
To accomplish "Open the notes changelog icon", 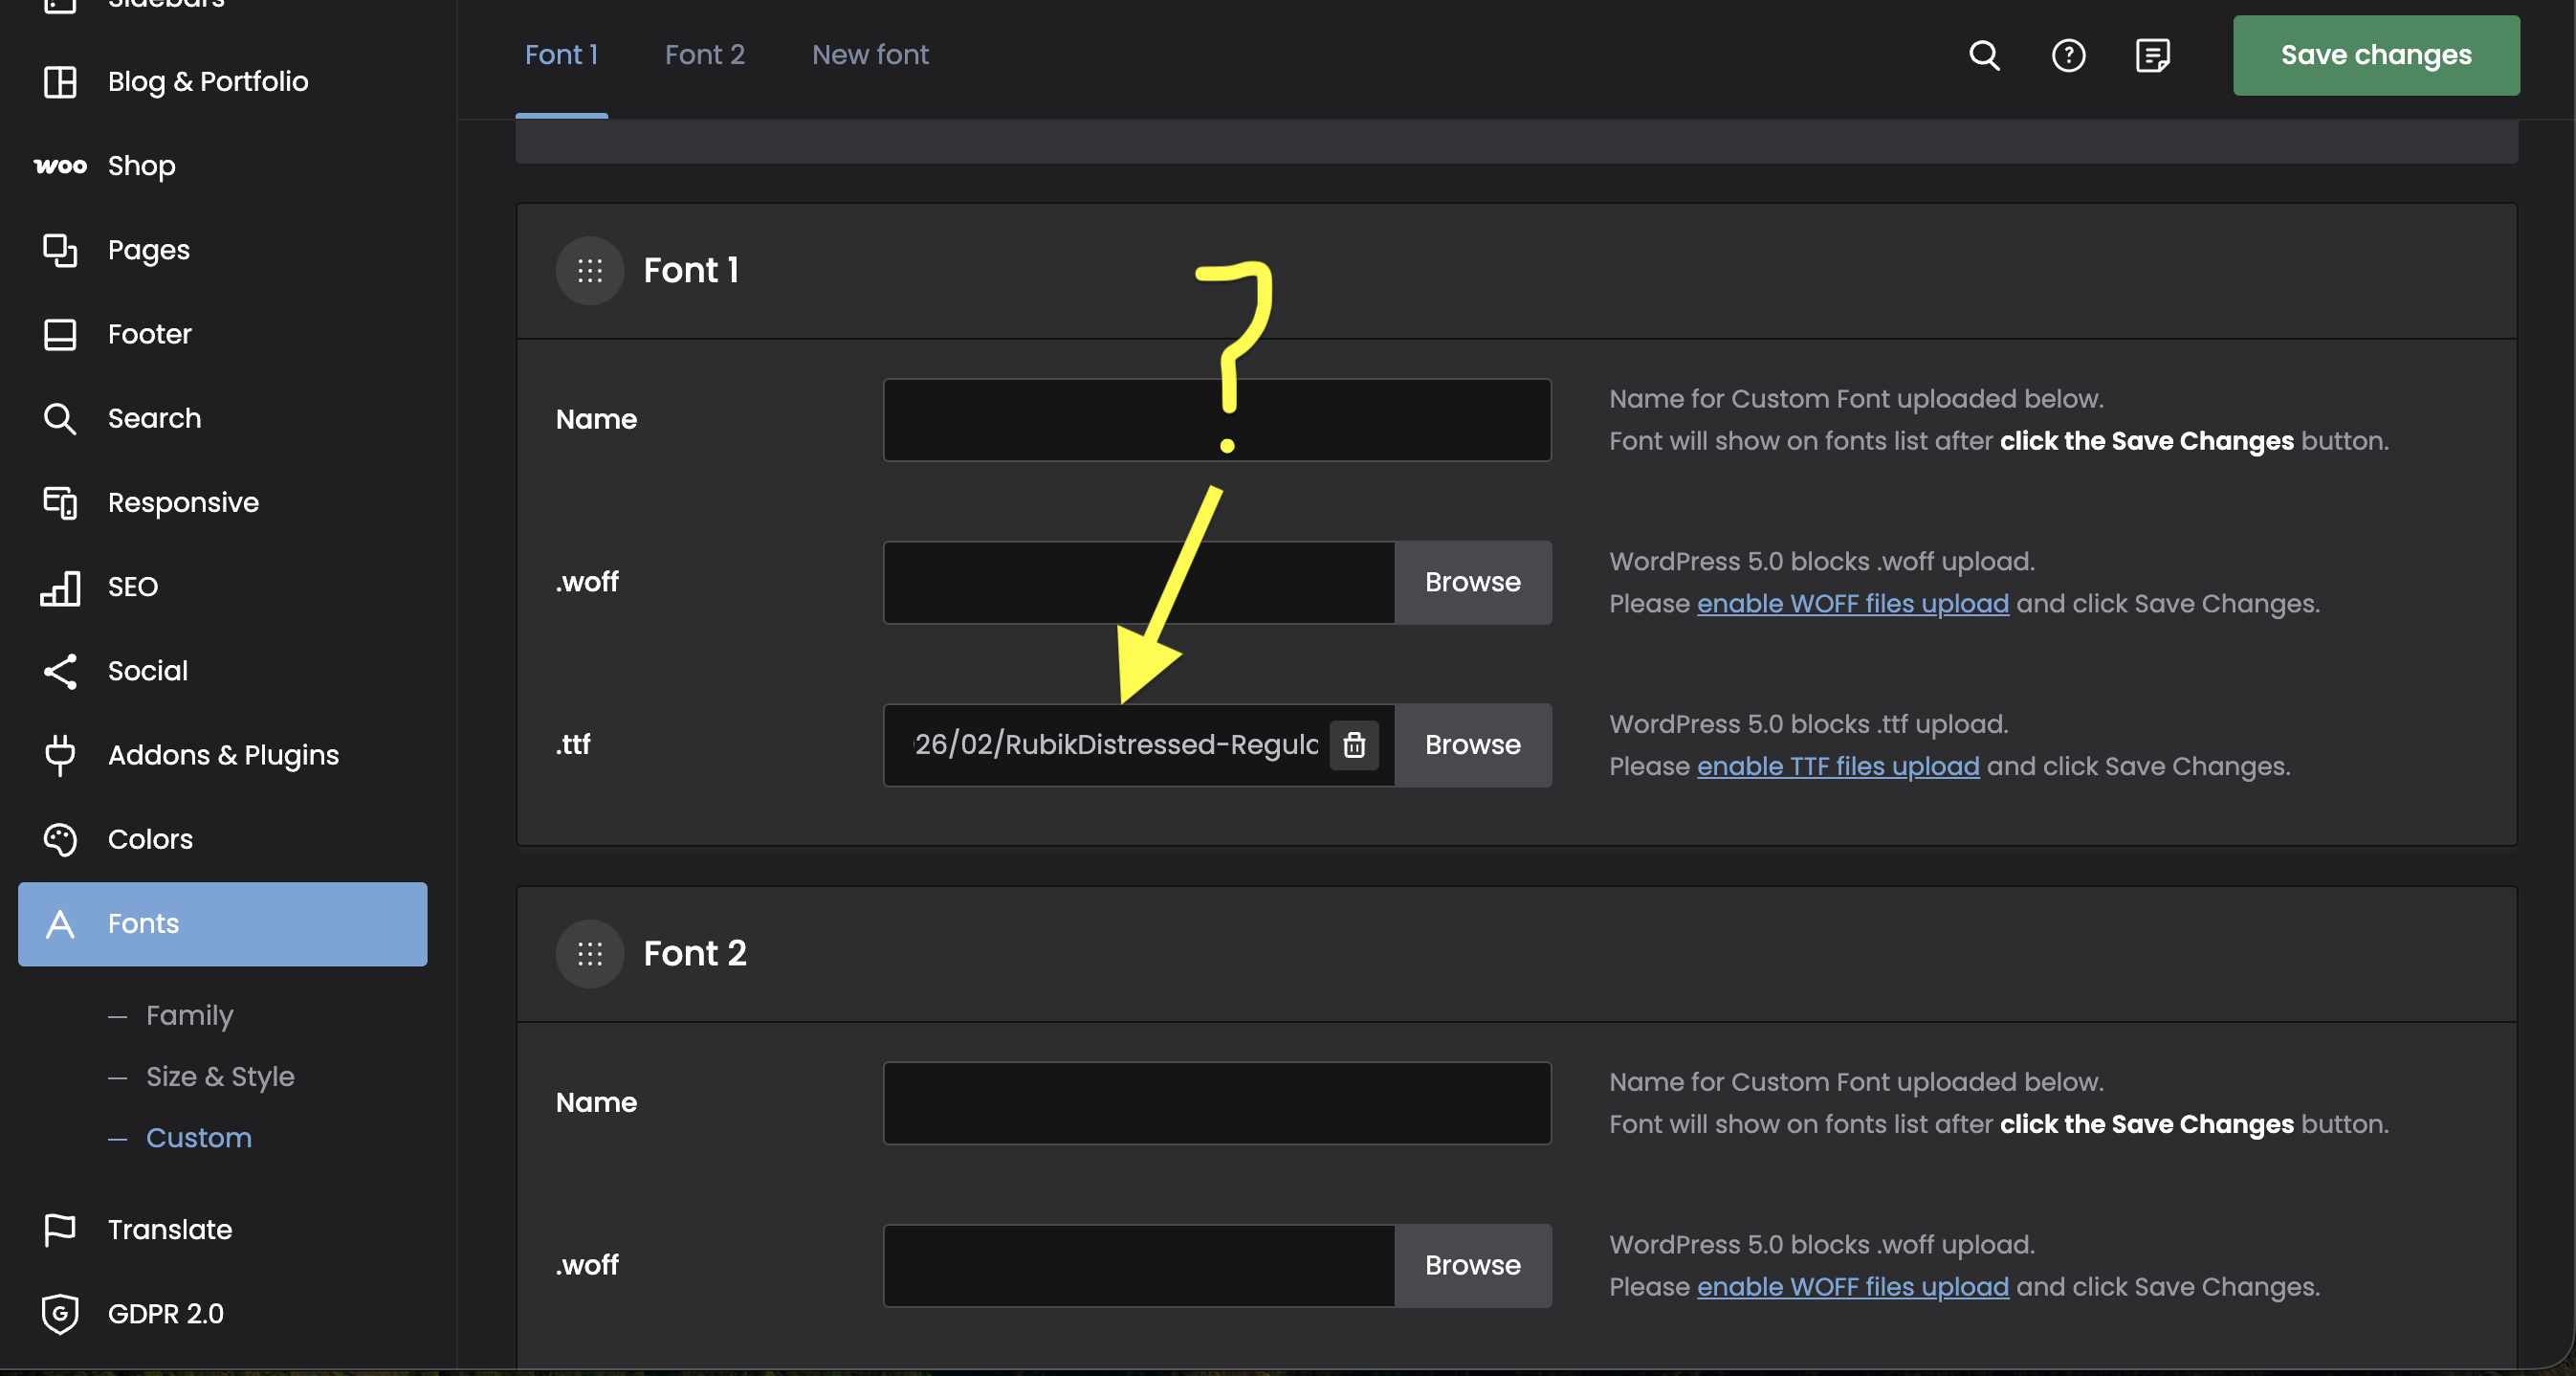I will (x=2152, y=55).
